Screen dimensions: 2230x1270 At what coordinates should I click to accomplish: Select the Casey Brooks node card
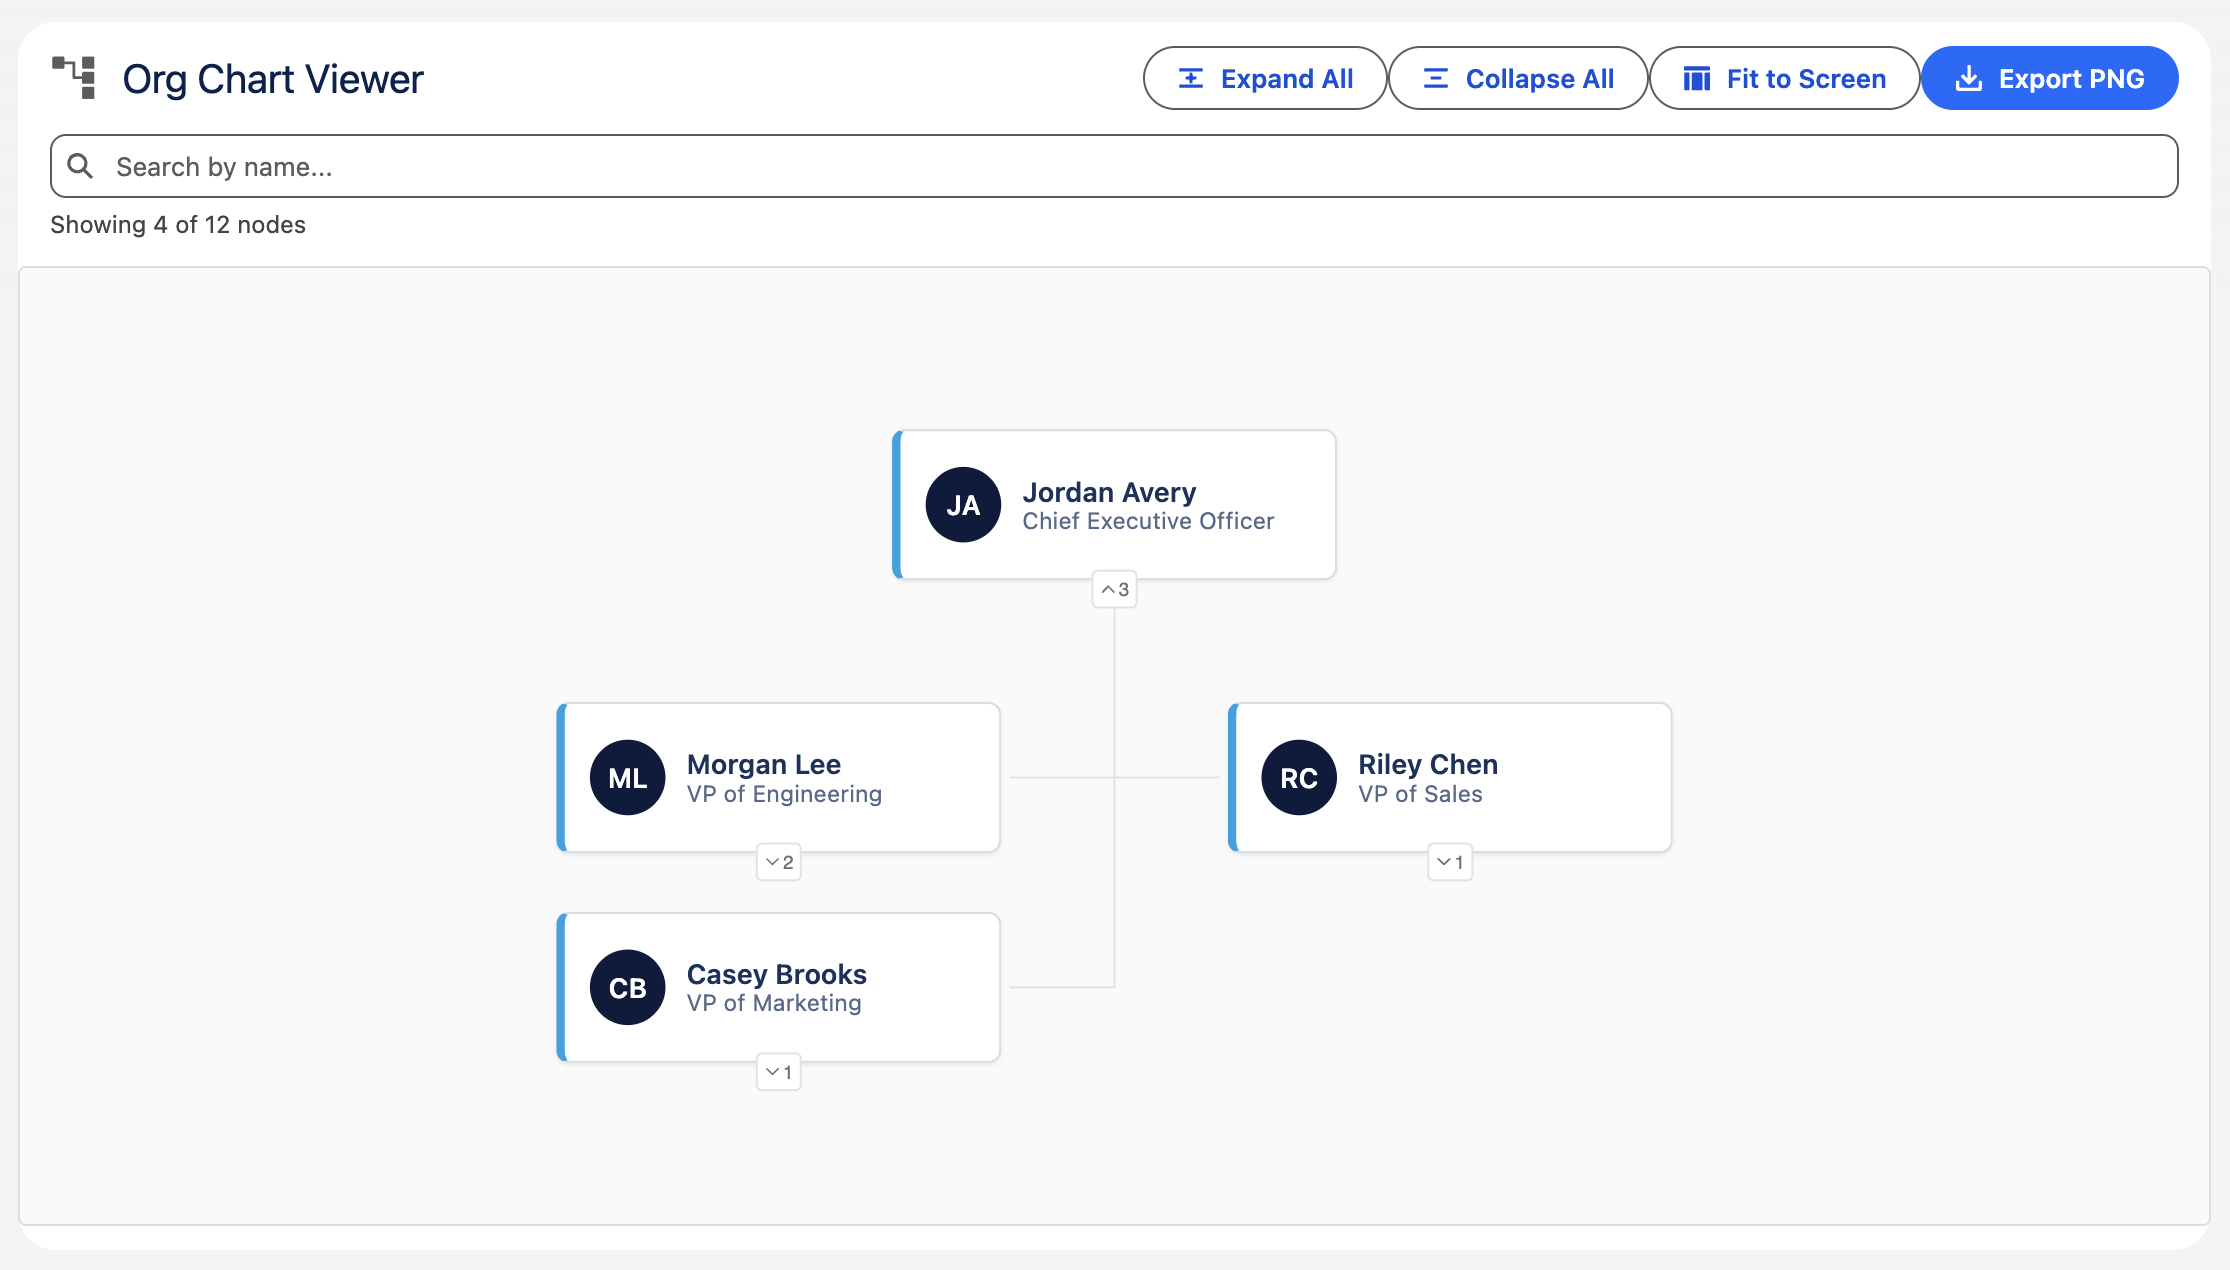tap(778, 988)
